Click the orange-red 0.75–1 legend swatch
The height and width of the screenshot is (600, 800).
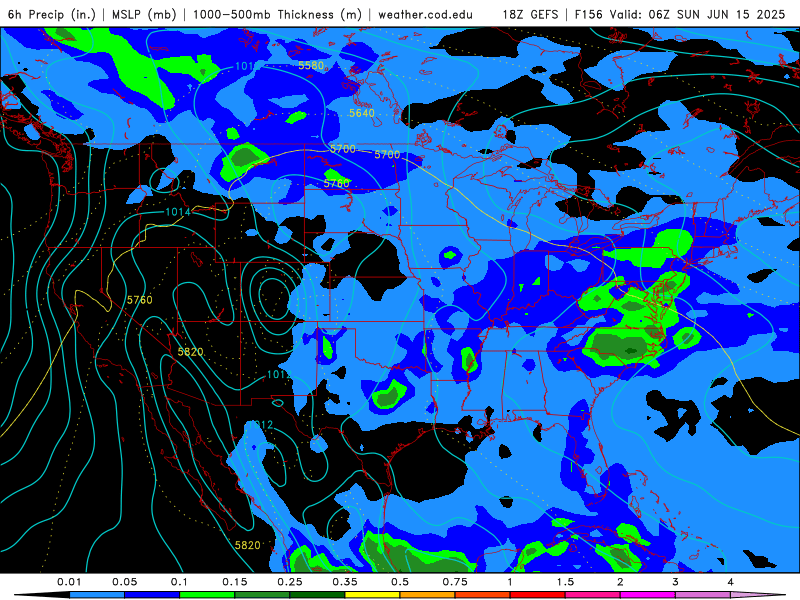click(483, 595)
